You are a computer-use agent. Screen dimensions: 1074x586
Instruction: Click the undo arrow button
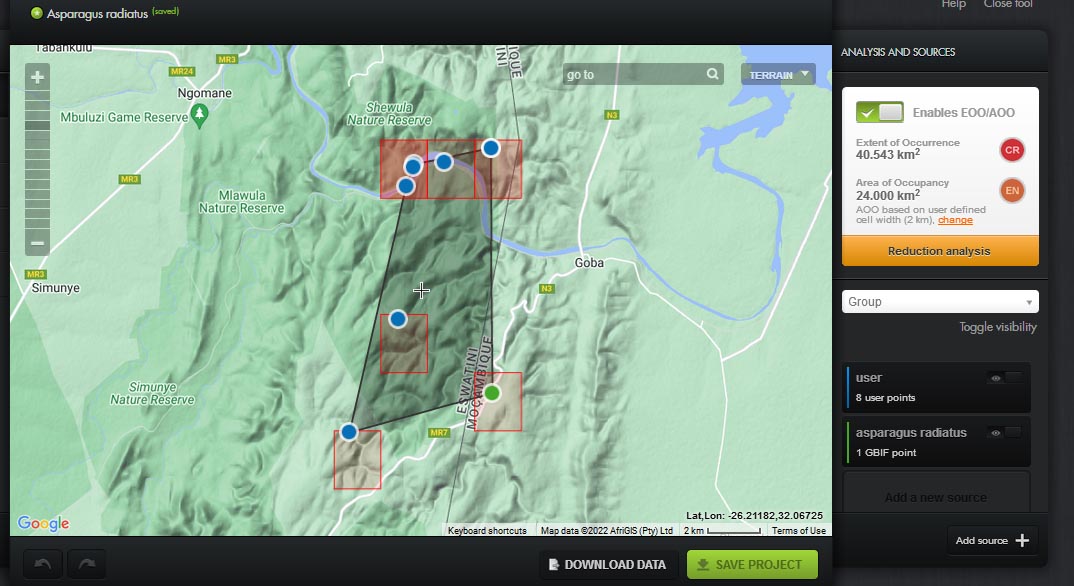[42, 565]
